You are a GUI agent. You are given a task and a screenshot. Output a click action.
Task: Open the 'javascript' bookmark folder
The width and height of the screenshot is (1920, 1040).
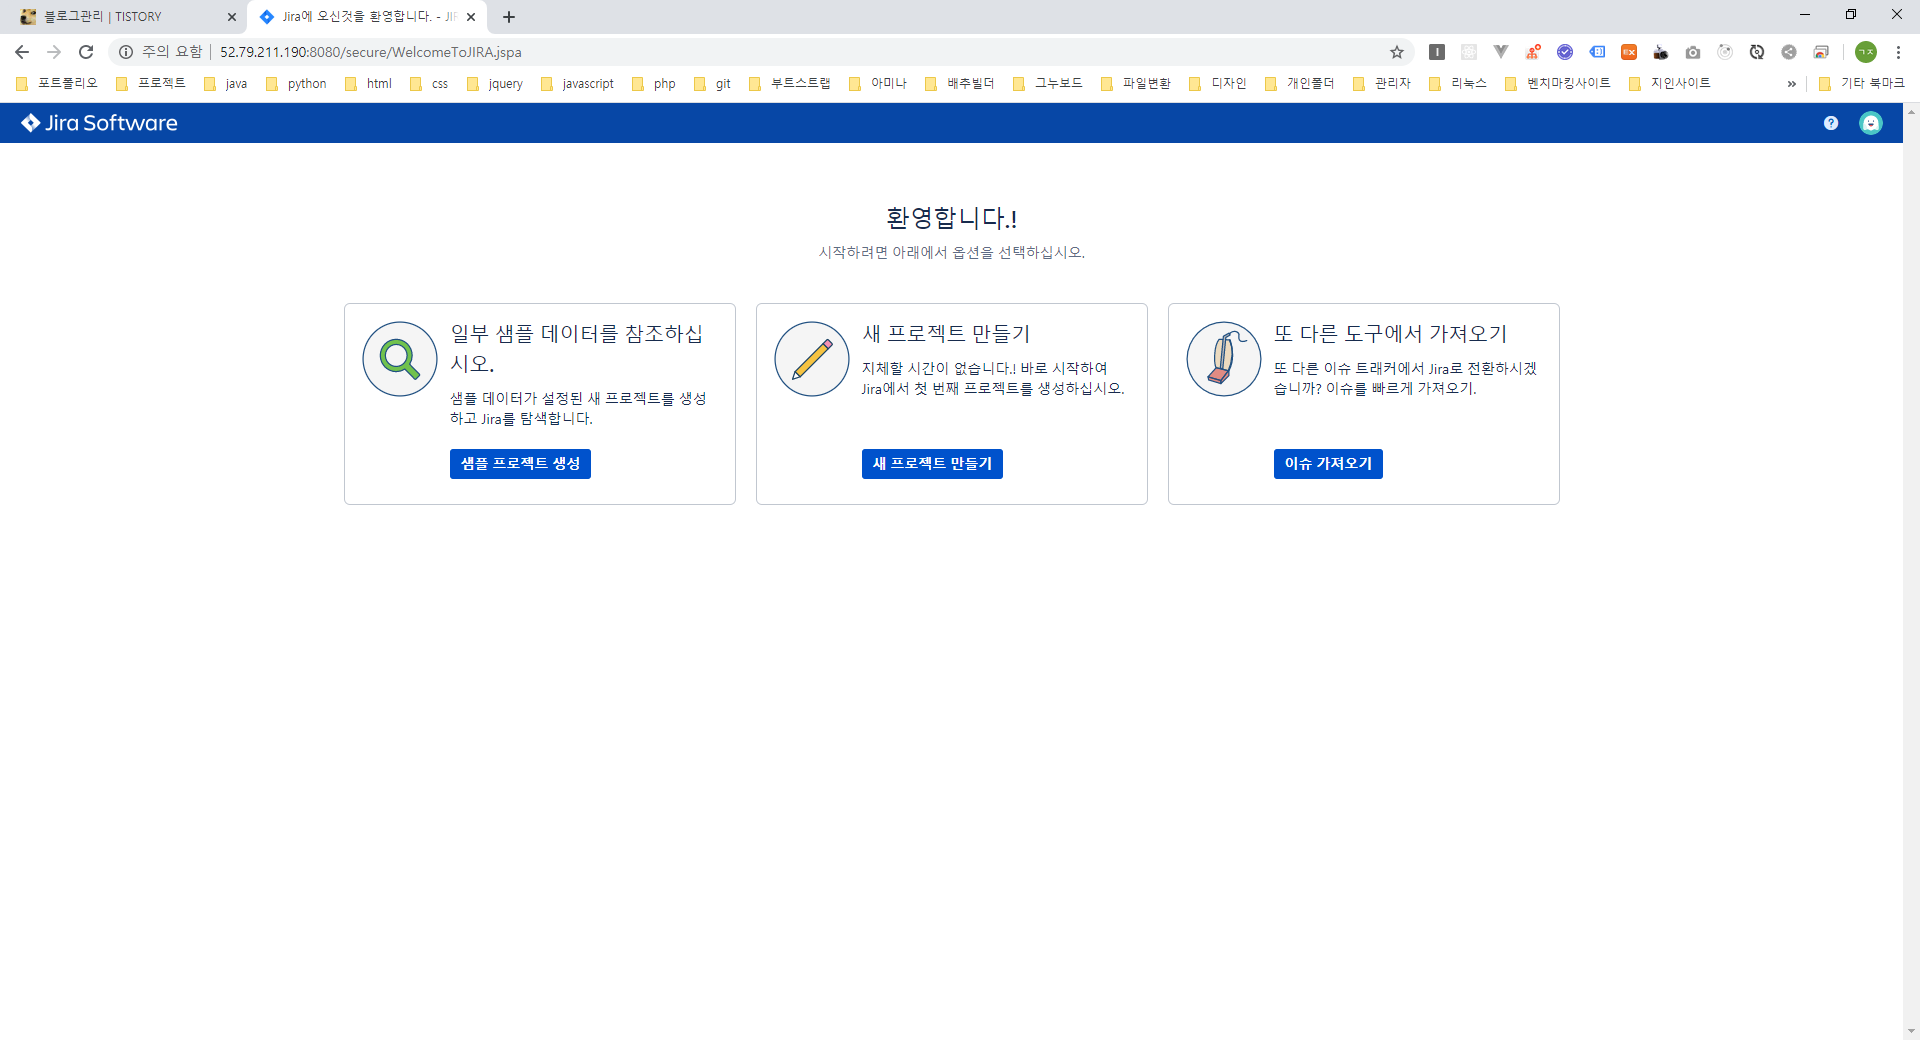tap(577, 84)
